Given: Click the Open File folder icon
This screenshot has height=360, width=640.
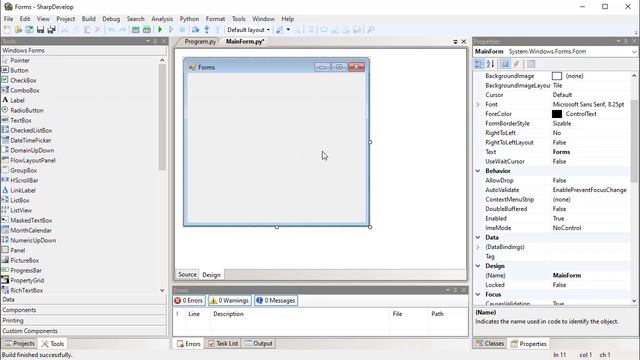Looking at the screenshot, I should [x=18, y=30].
